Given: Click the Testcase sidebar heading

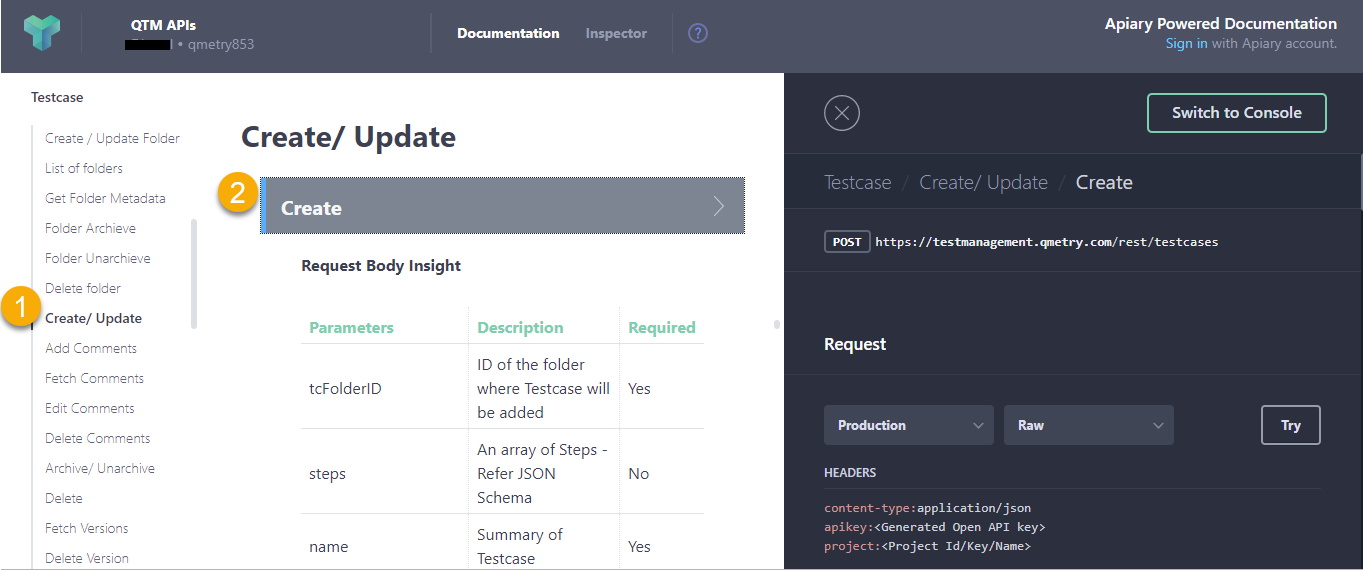Looking at the screenshot, I should point(57,97).
